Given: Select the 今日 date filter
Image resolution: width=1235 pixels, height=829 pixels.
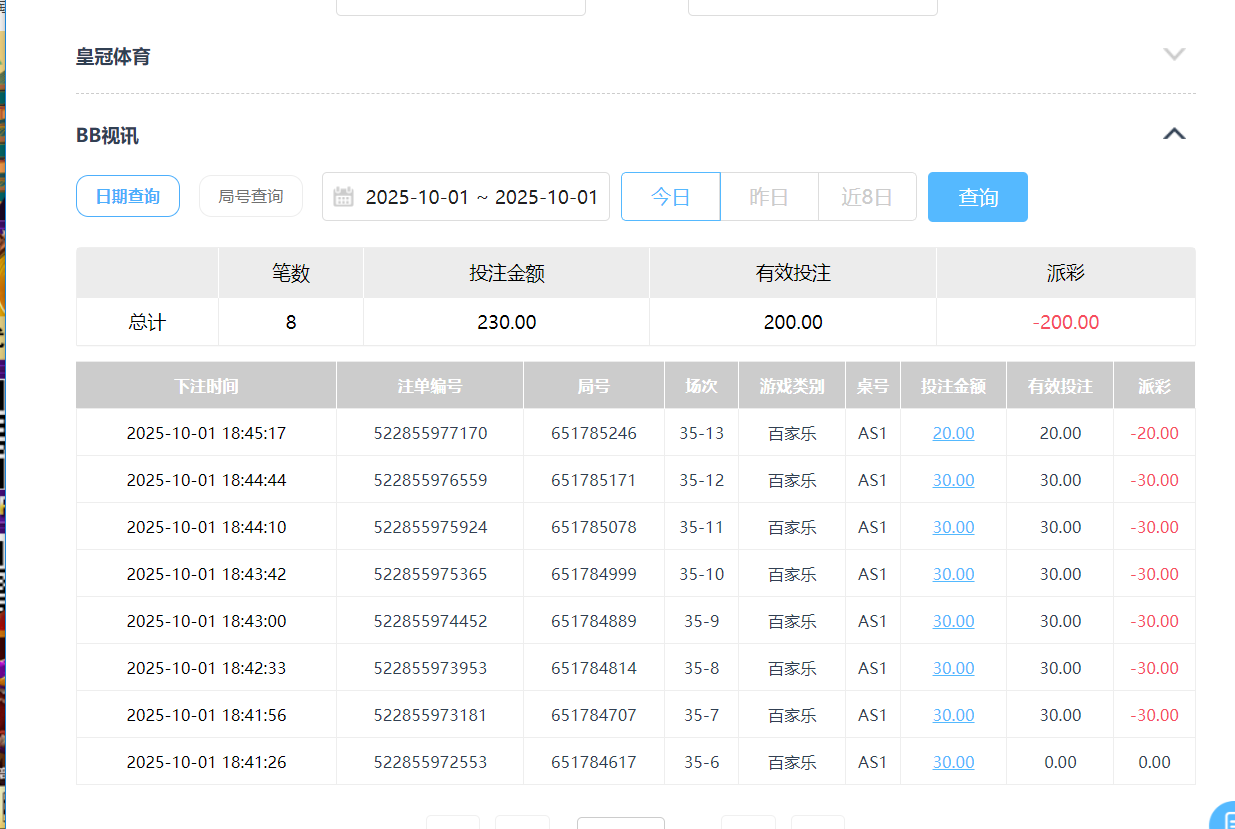Looking at the screenshot, I should click(x=670, y=196).
